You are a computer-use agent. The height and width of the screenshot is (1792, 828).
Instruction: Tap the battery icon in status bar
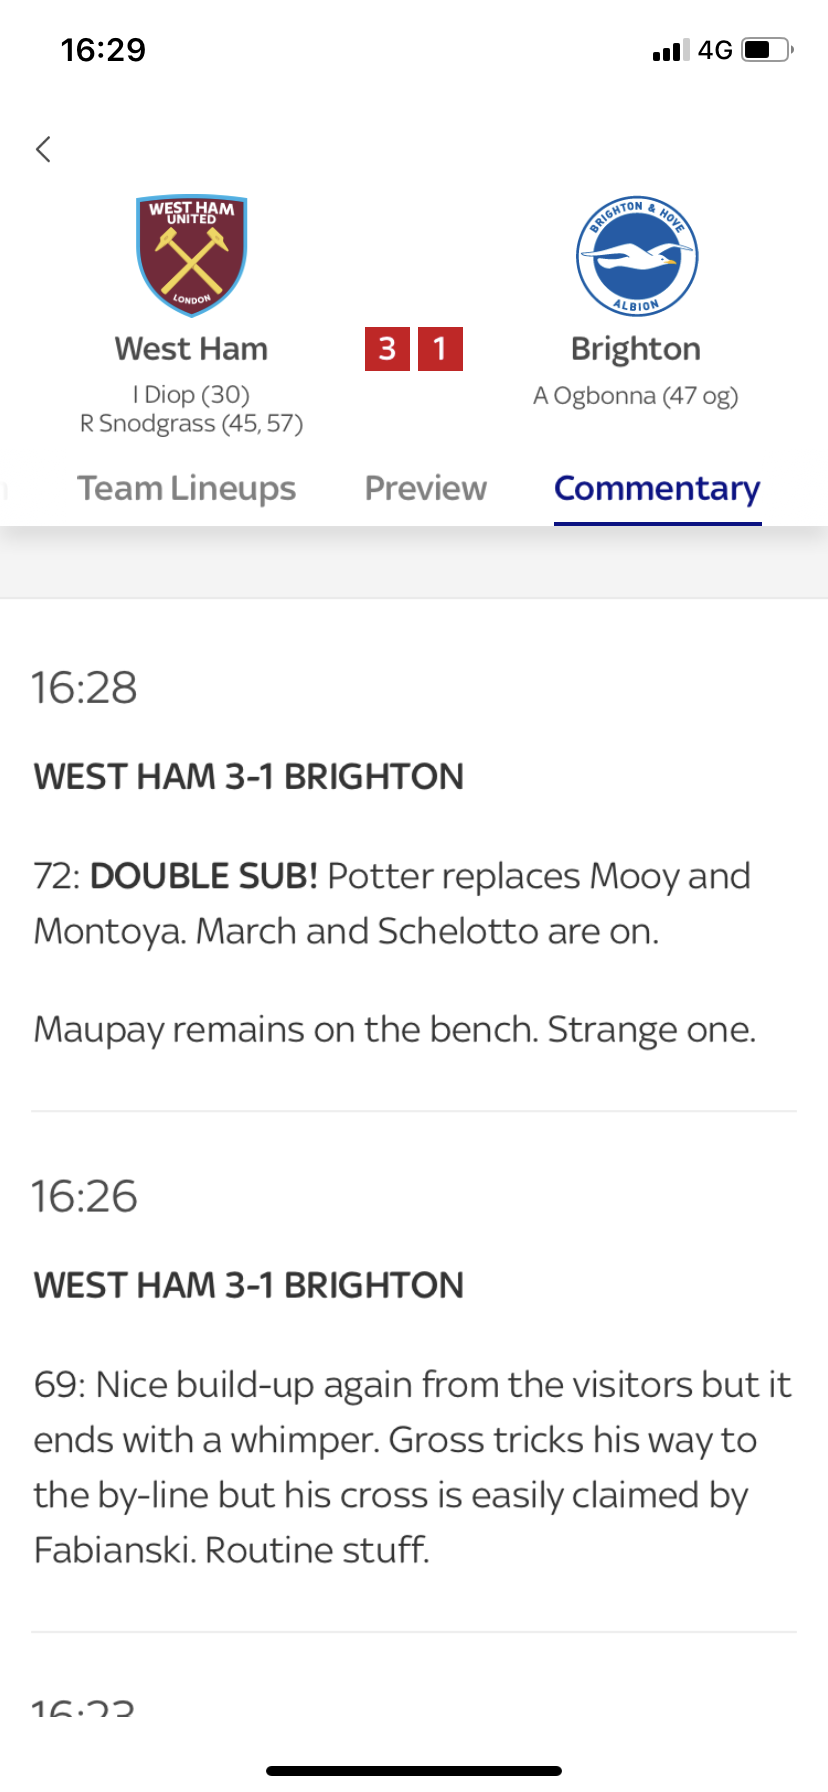tap(768, 50)
